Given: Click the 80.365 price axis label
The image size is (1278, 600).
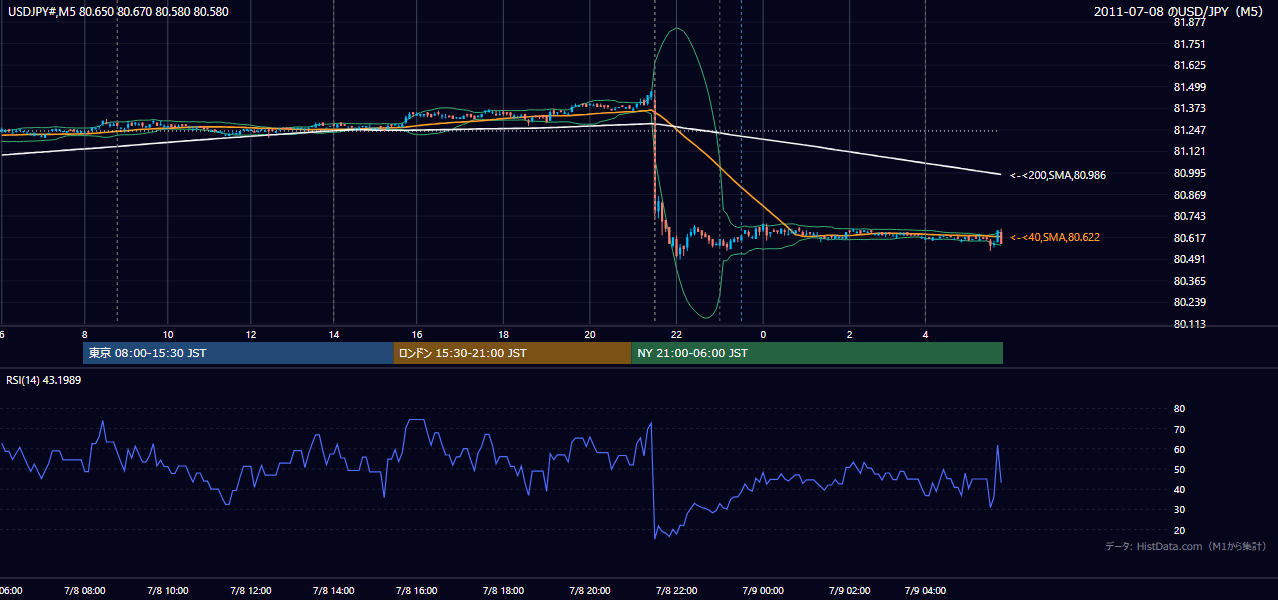Looking at the screenshot, I should tap(1189, 282).
